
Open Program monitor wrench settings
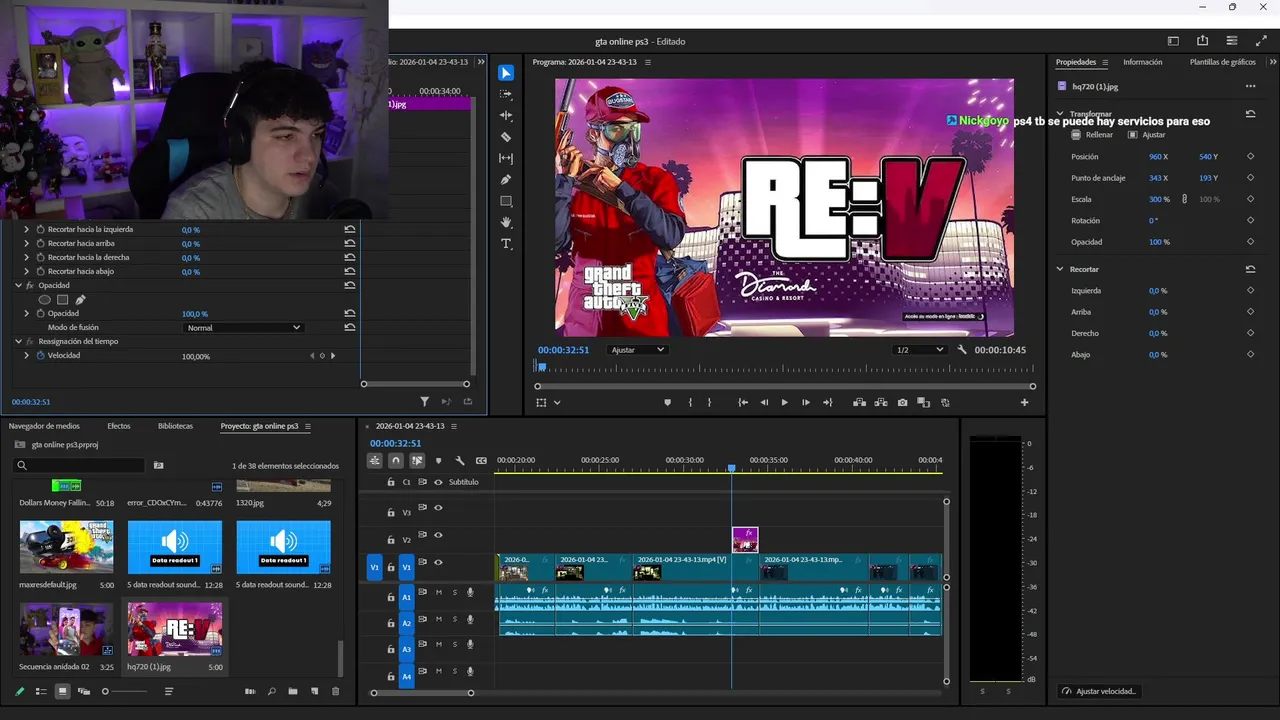coord(962,350)
